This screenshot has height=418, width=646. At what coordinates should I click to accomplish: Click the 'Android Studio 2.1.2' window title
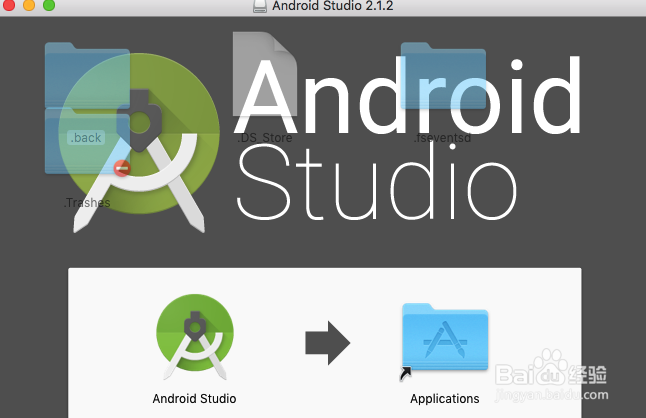coord(332,6)
